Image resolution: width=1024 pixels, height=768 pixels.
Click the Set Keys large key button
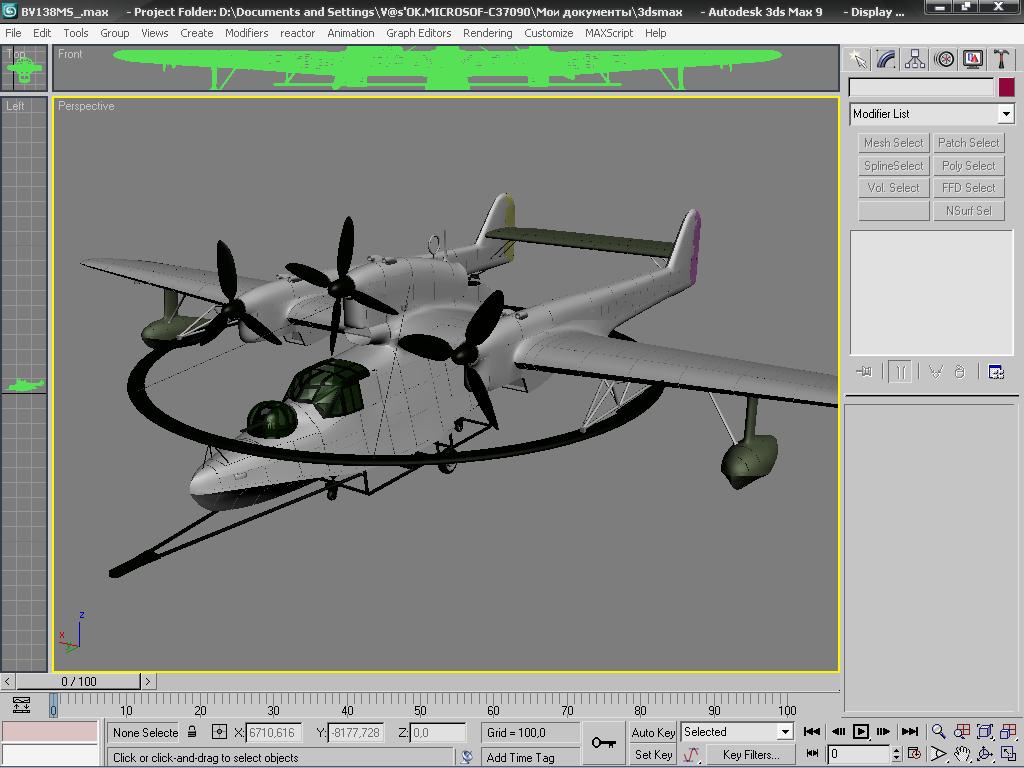point(603,743)
